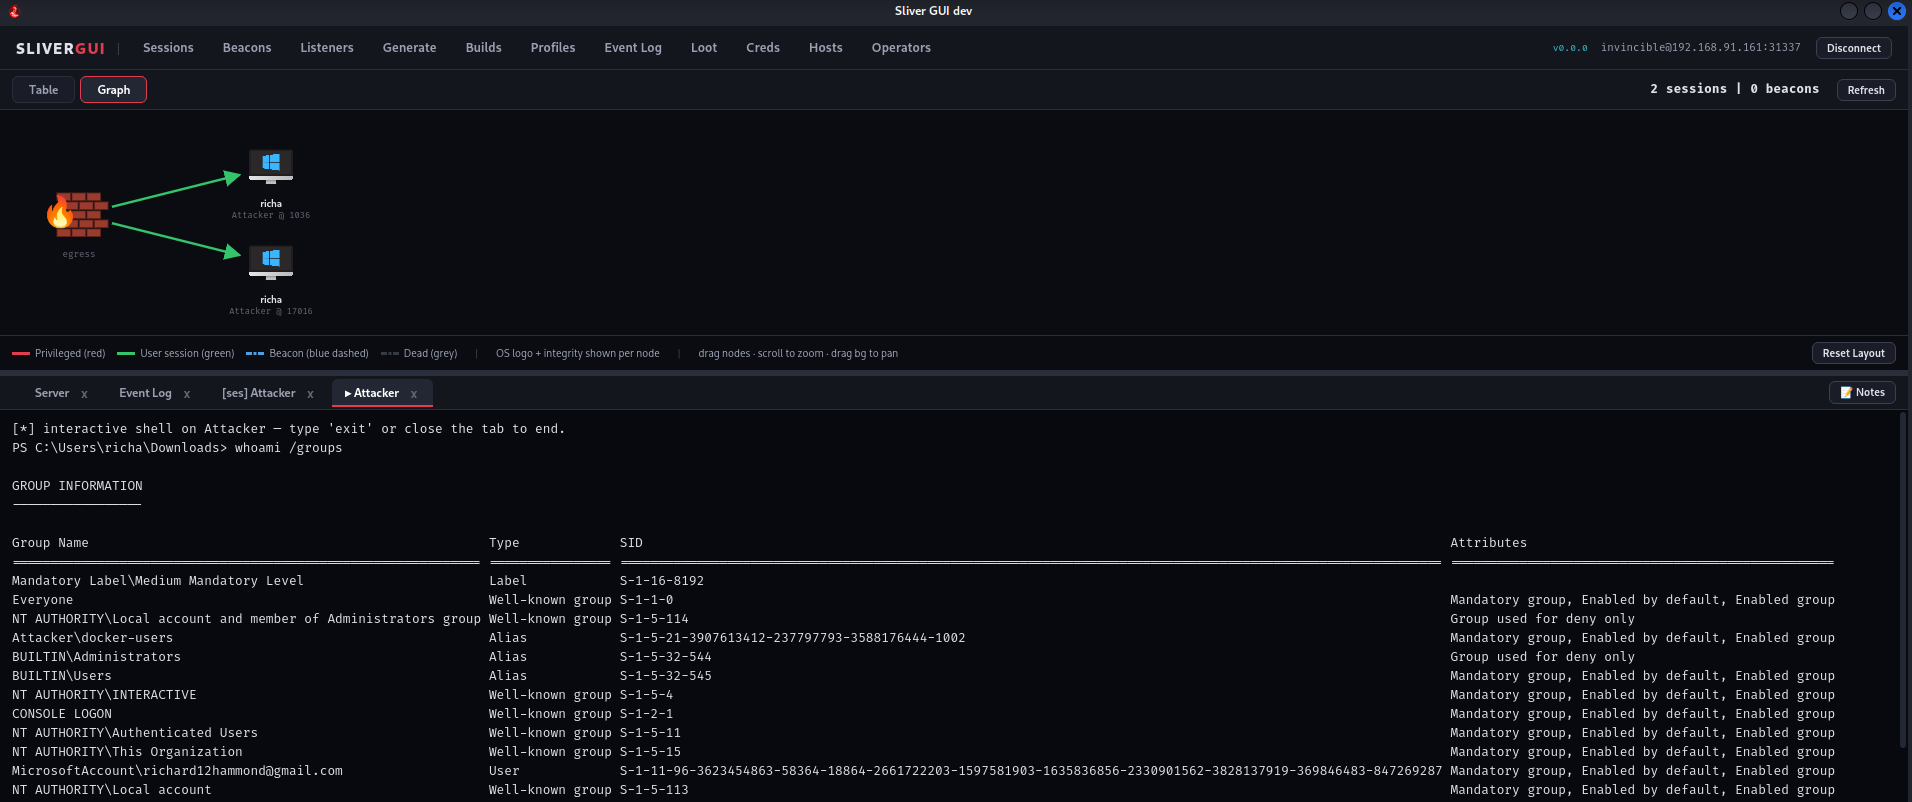Click the 'Privileged (red)' legend entry

click(59, 353)
